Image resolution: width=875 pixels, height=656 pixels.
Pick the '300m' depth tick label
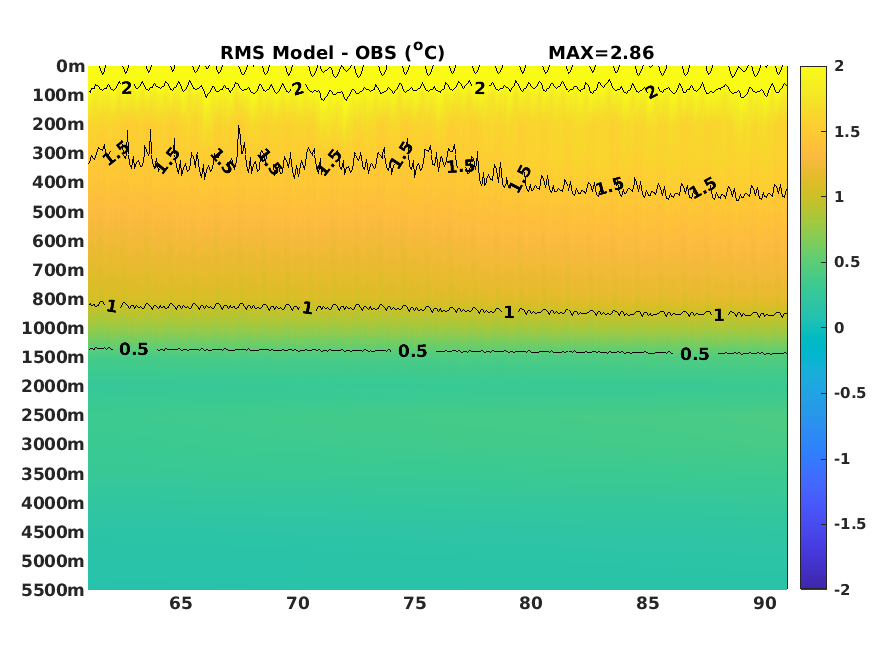coord(59,153)
